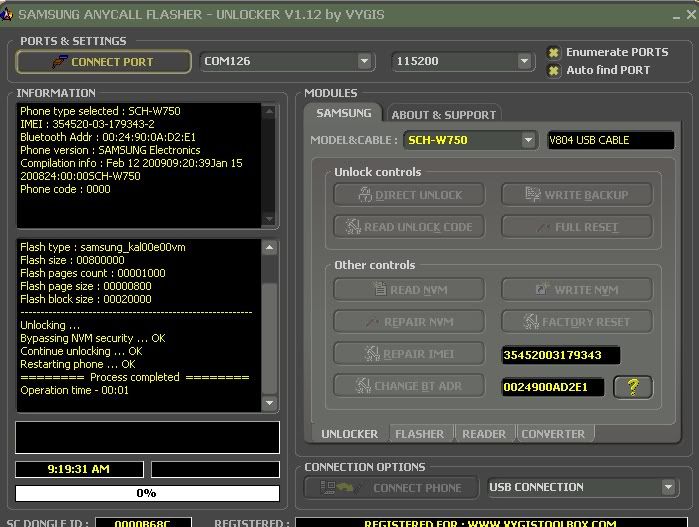
Task: Click the READ NVM button
Action: click(x=409, y=290)
